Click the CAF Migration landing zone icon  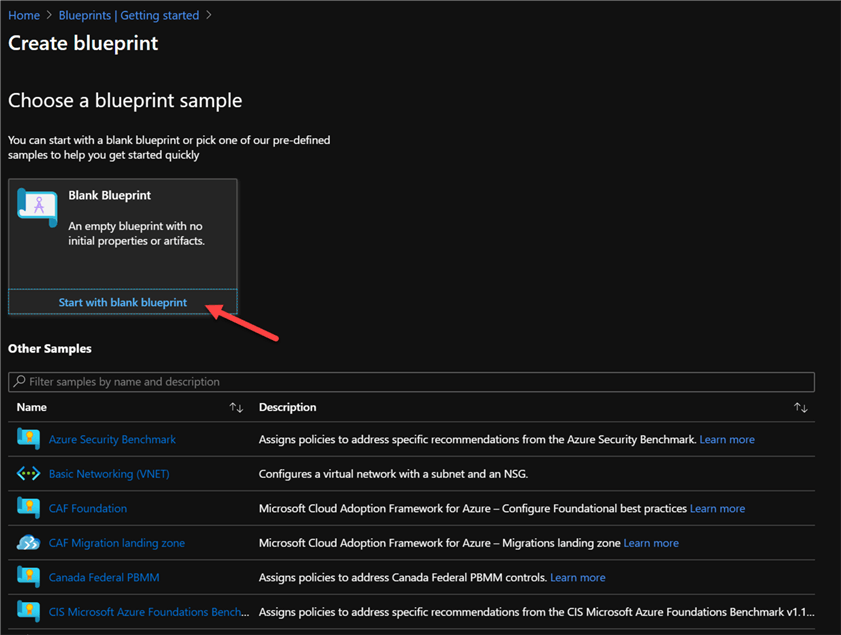tap(28, 543)
